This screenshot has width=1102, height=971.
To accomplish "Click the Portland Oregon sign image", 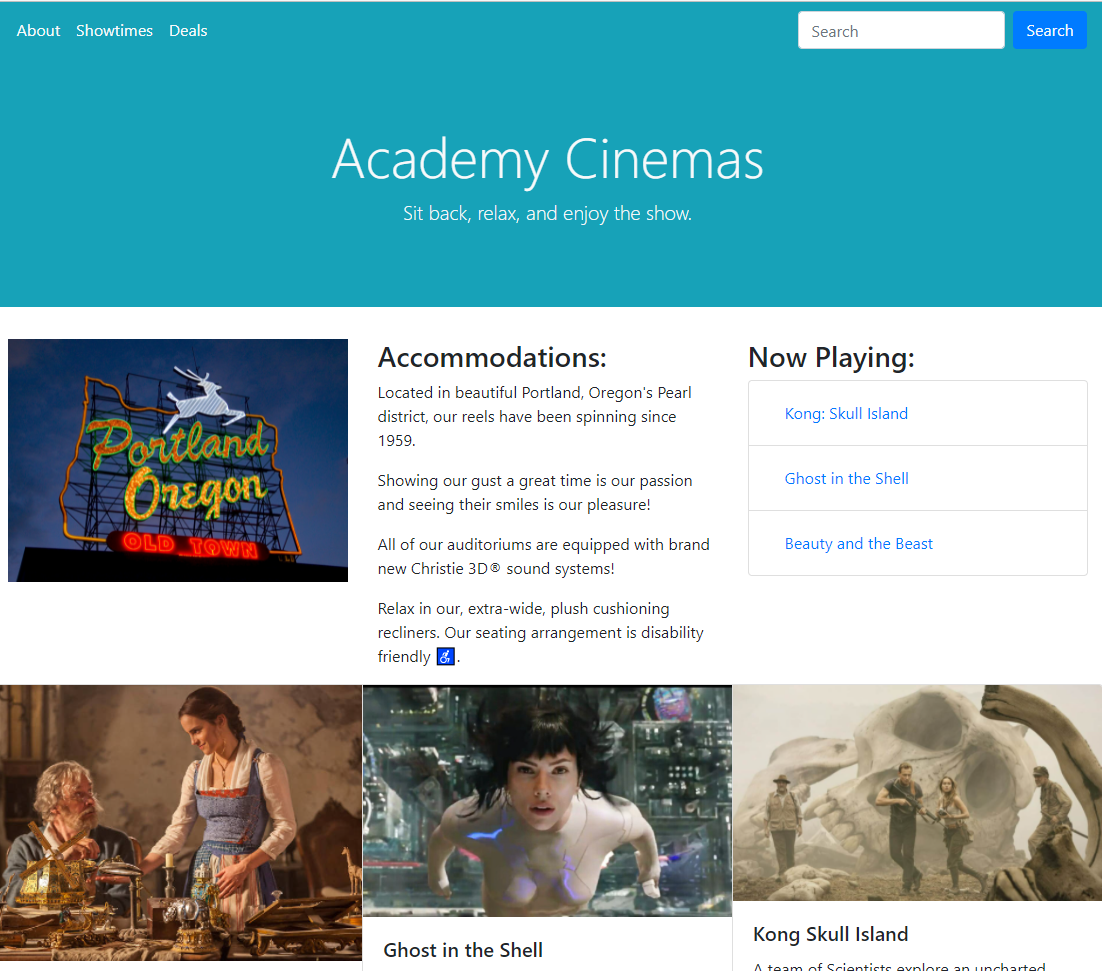I will pos(178,460).
